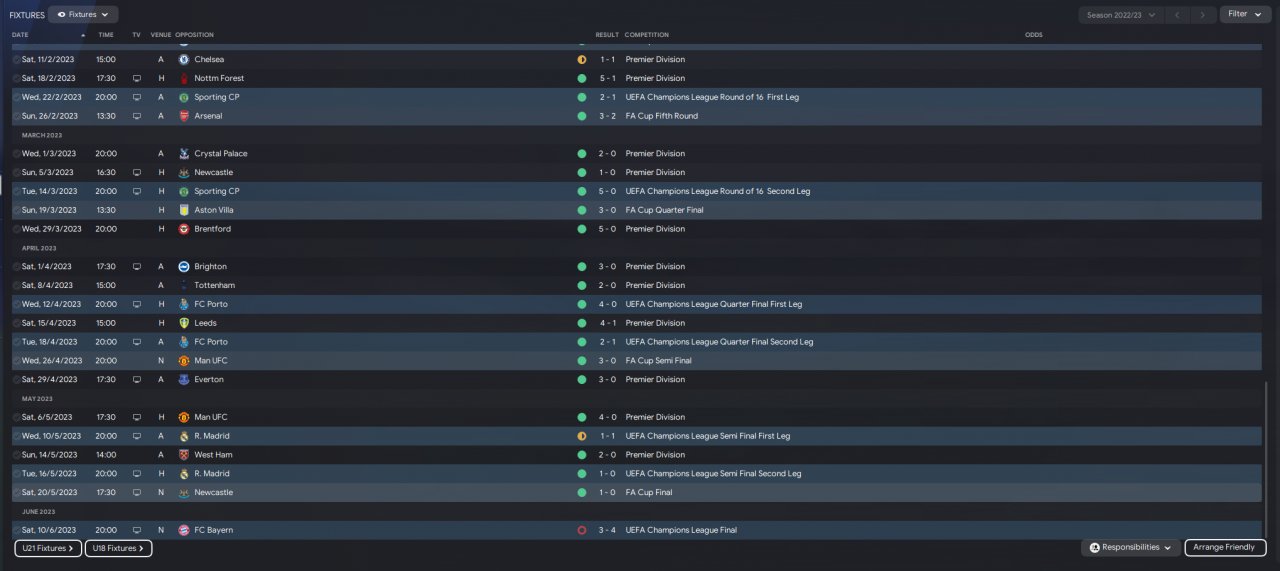Click the TV broadcast icon on Nottm Forest row
The height and width of the screenshot is (571, 1280).
pyautogui.click(x=137, y=78)
